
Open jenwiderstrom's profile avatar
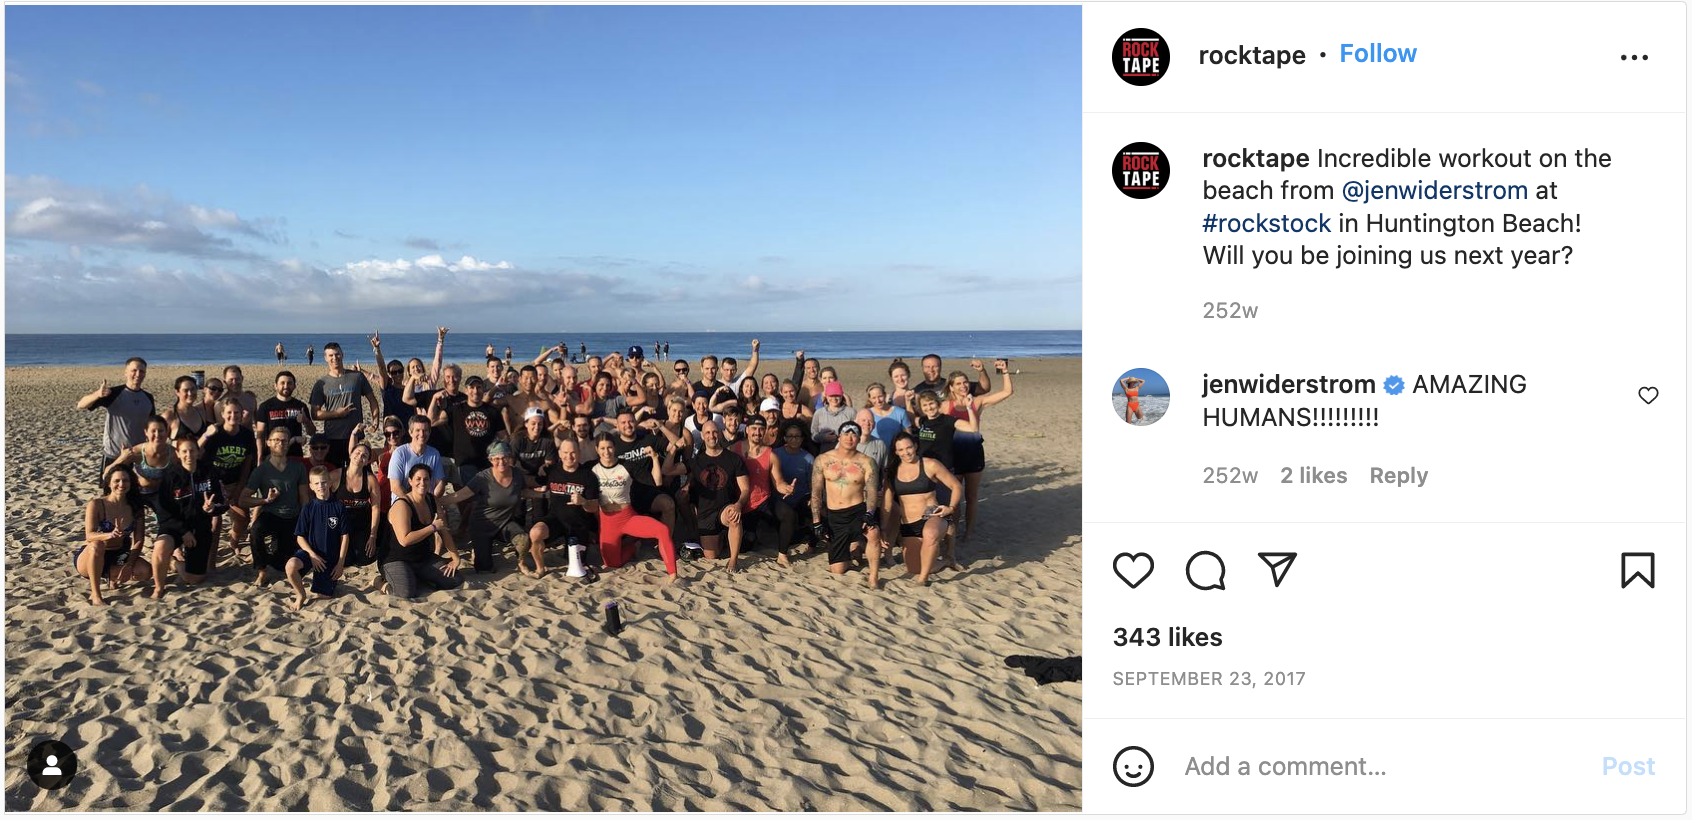point(1141,397)
